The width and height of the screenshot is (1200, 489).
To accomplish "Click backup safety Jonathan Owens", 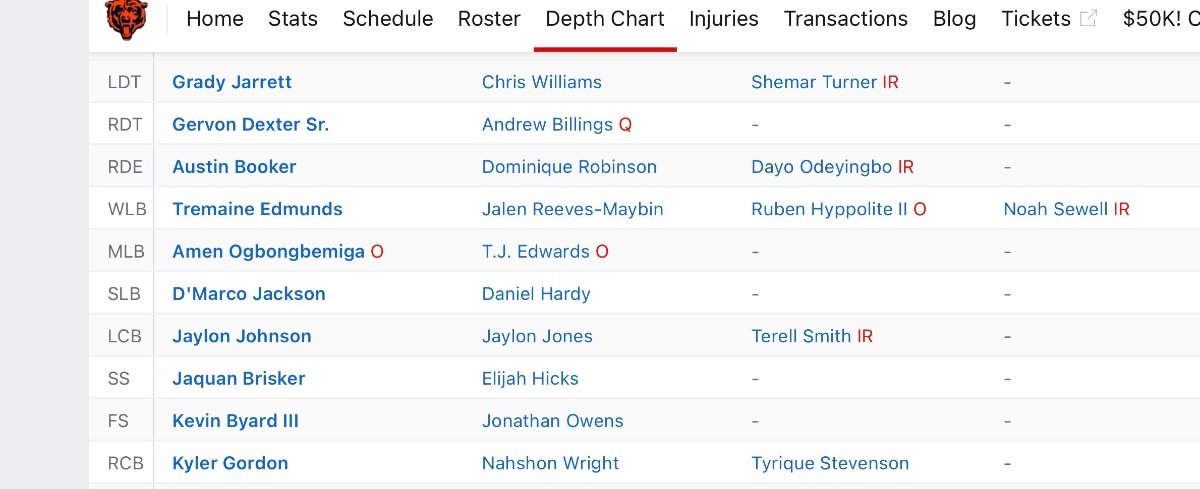I will (x=552, y=421).
